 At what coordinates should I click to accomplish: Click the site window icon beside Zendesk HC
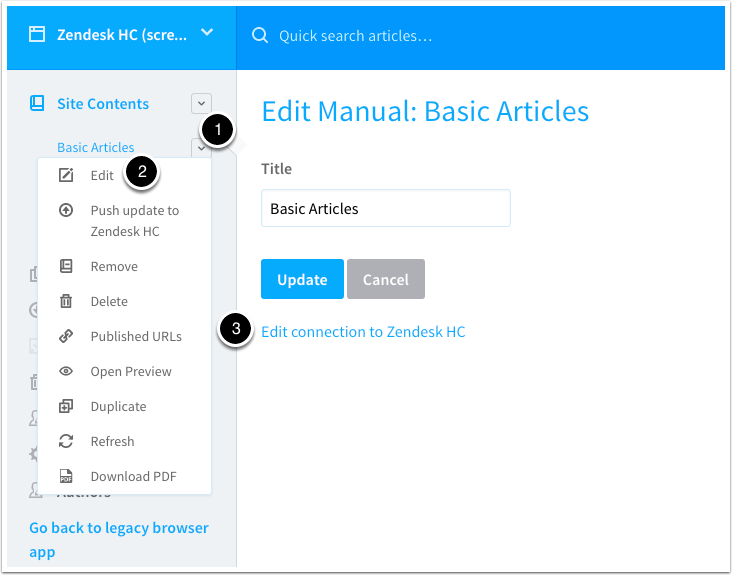37,35
